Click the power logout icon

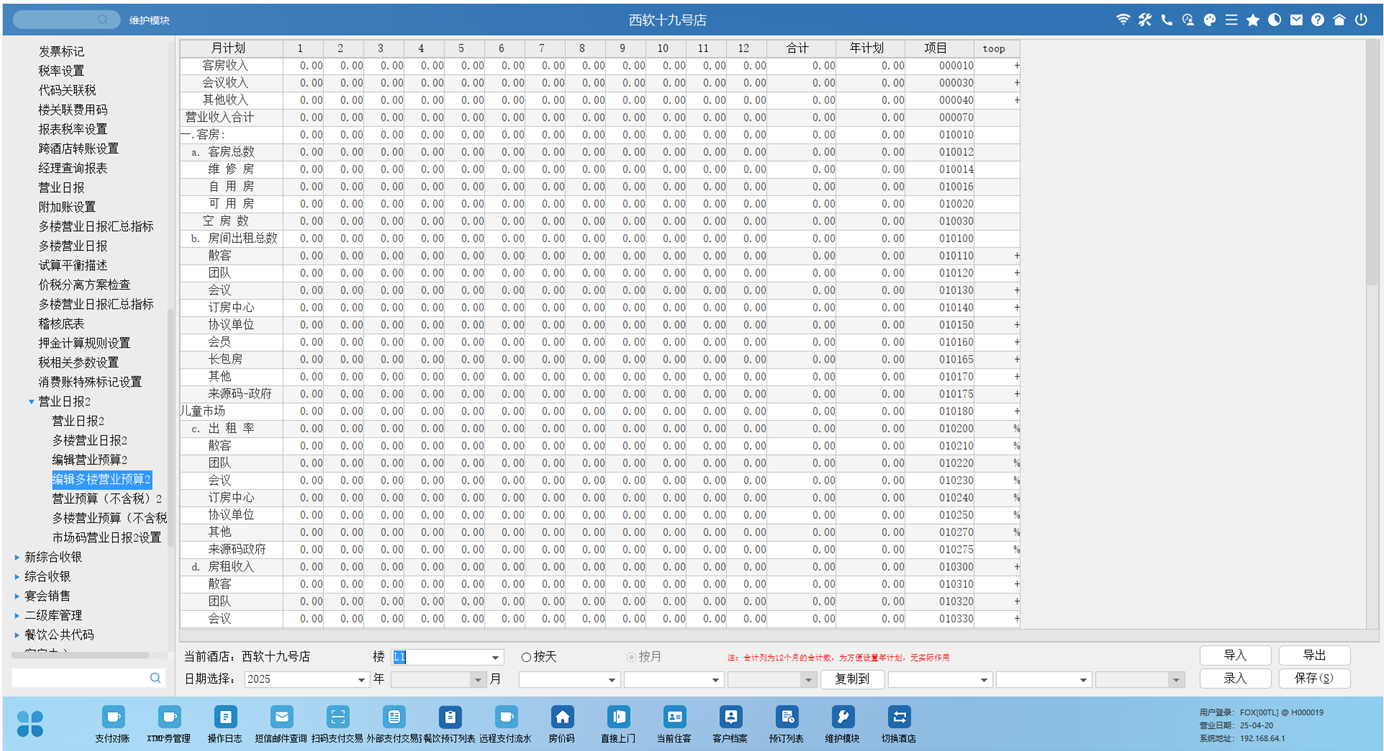1361,20
